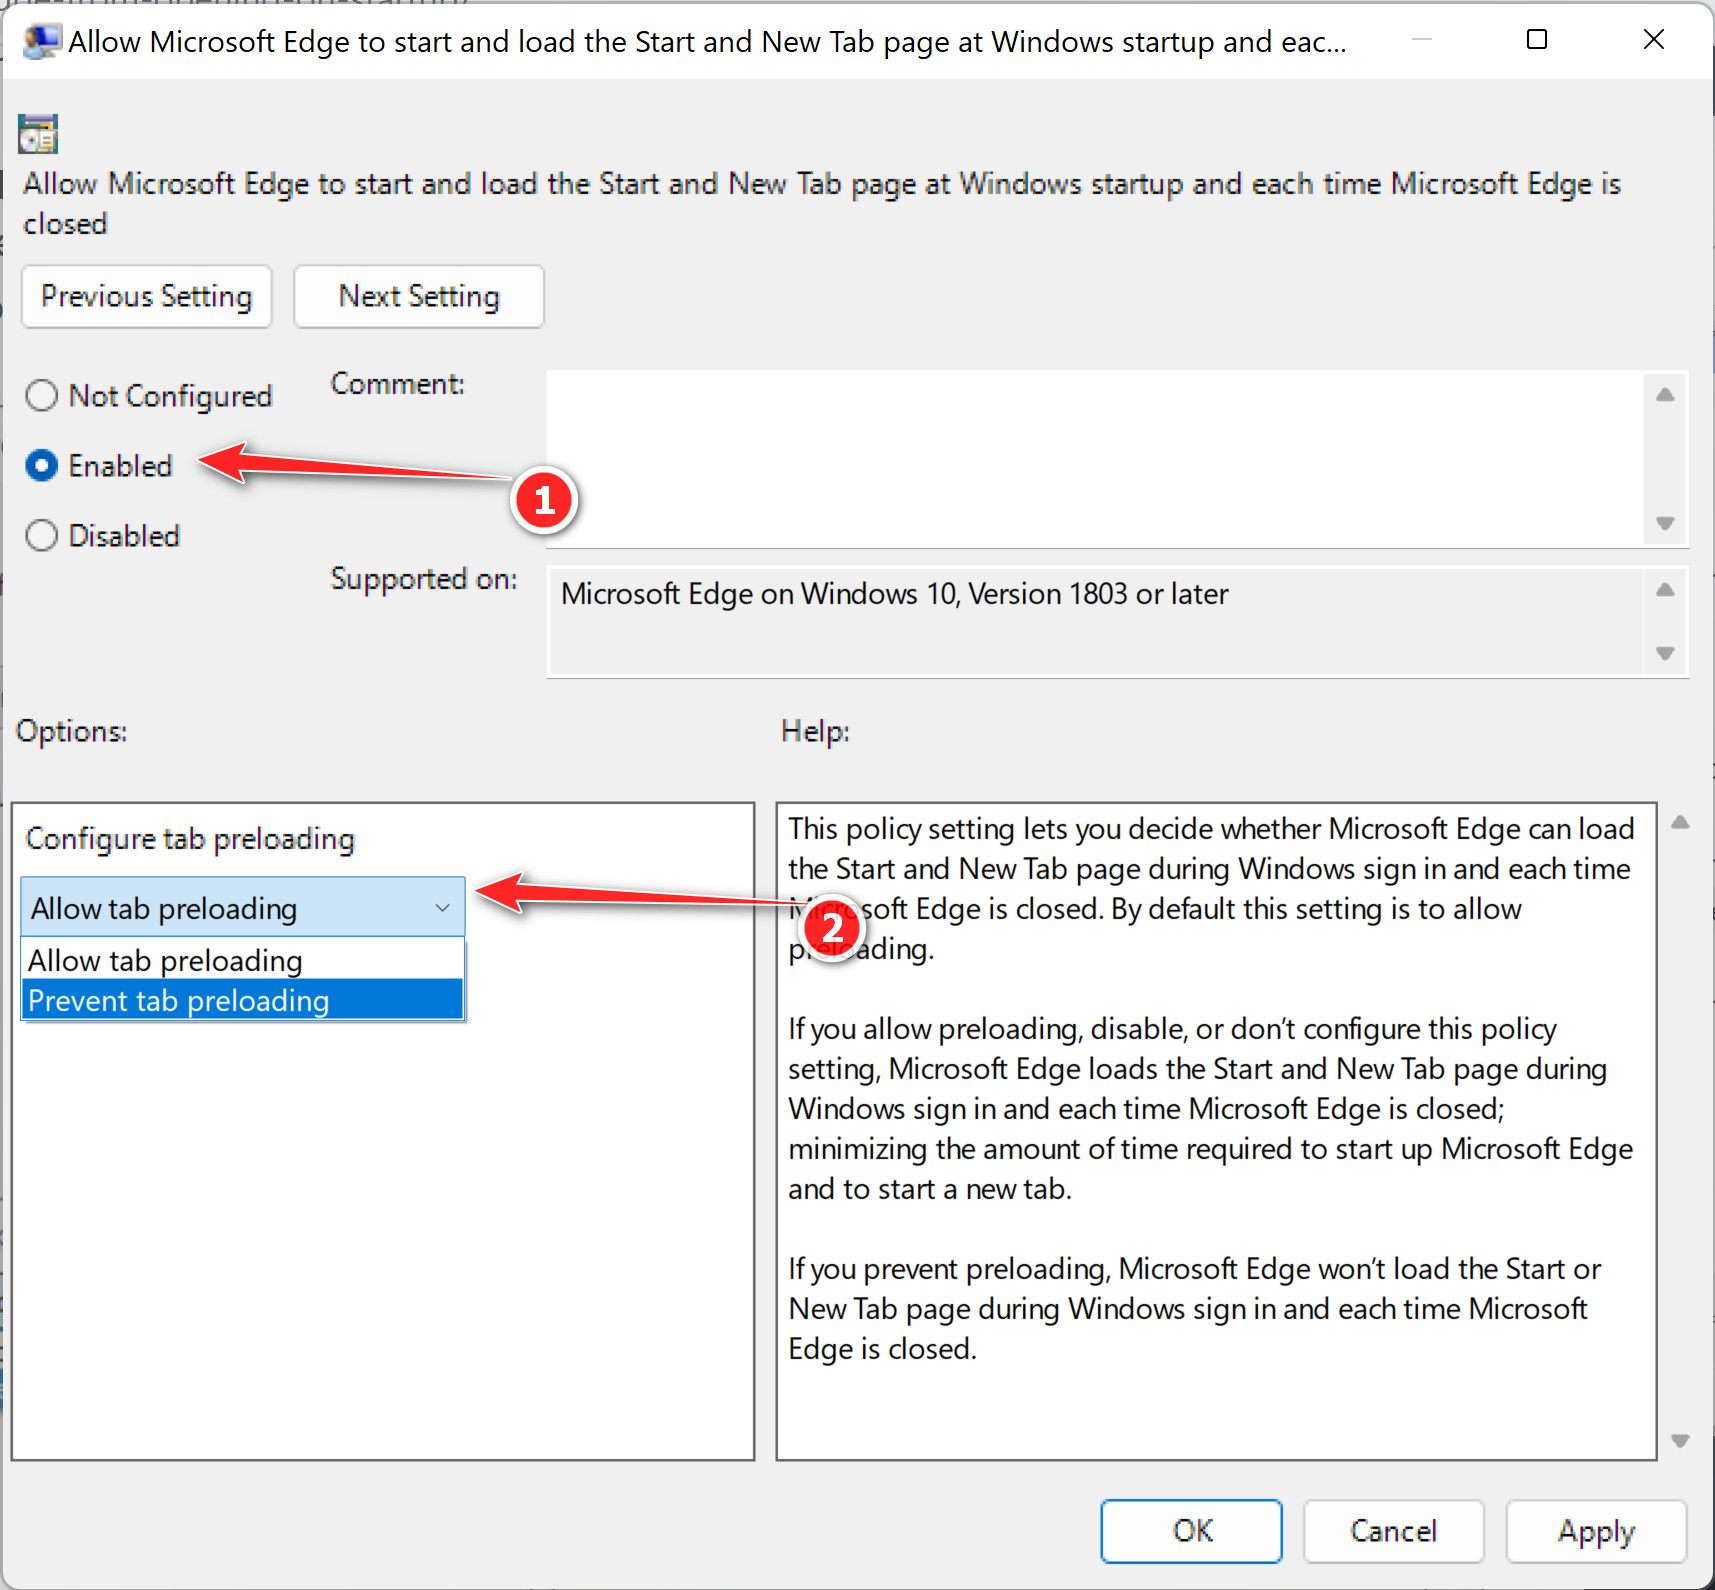Viewport: 1715px width, 1590px height.
Task: Go to Previous Setting
Action: pyautogui.click(x=147, y=296)
